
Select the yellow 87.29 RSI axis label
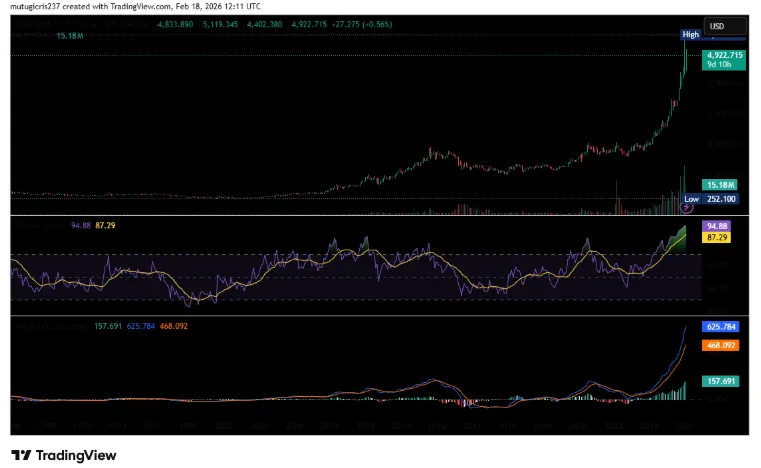[x=717, y=237]
